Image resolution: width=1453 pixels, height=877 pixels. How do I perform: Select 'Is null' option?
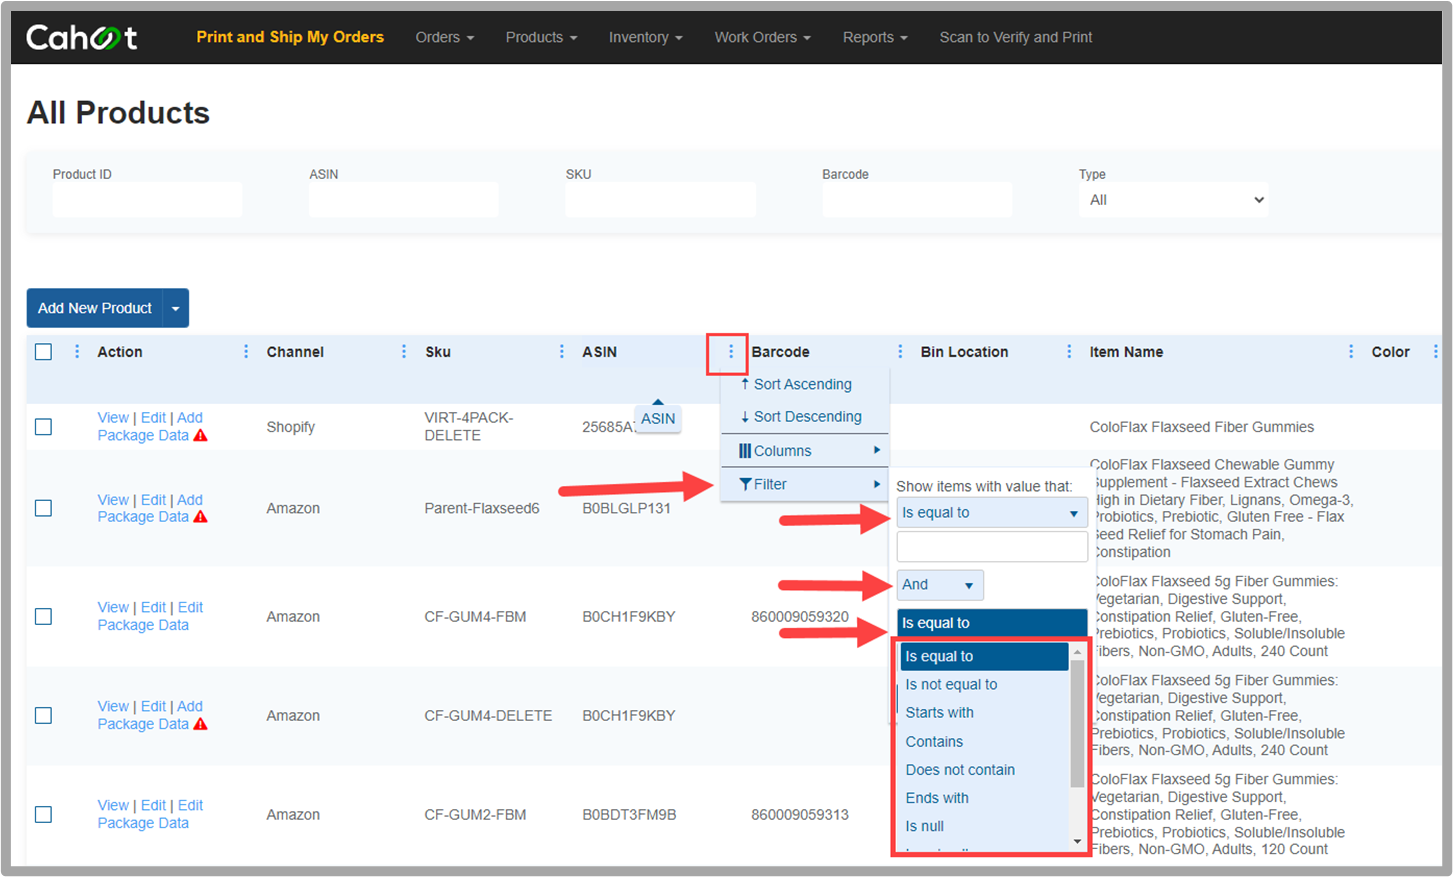(984, 826)
